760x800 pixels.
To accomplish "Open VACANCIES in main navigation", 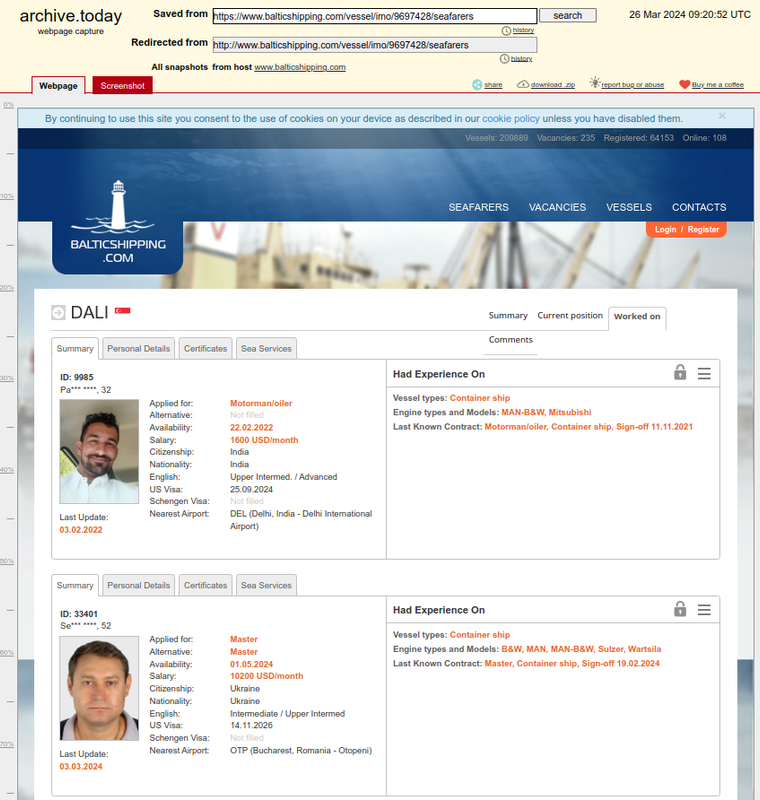I will pyautogui.click(x=558, y=208).
